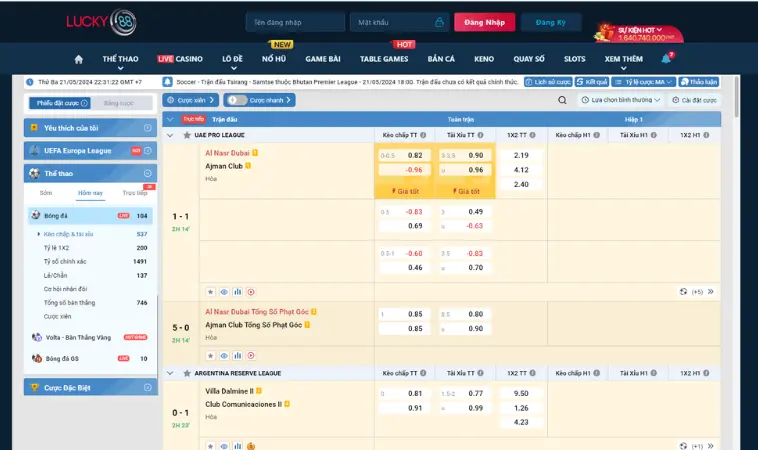The height and width of the screenshot is (450, 758).
Task: Collapse all matches via Trận đấu header chevron
Action: [170, 119]
